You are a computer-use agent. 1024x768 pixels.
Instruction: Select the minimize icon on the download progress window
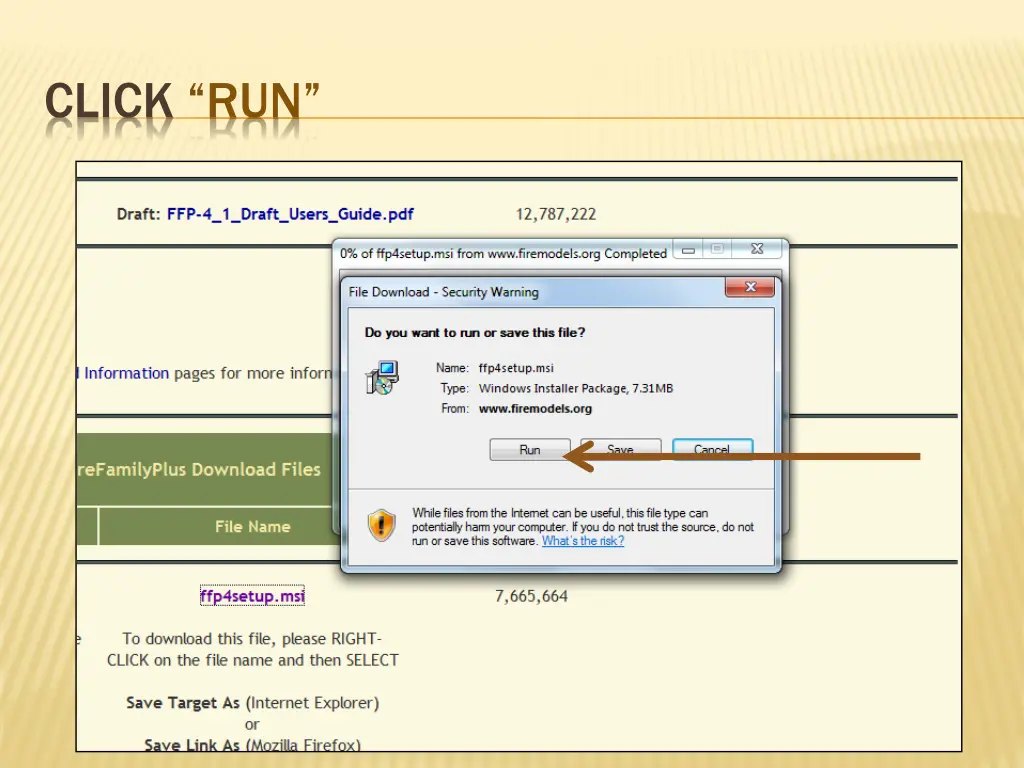click(x=688, y=248)
